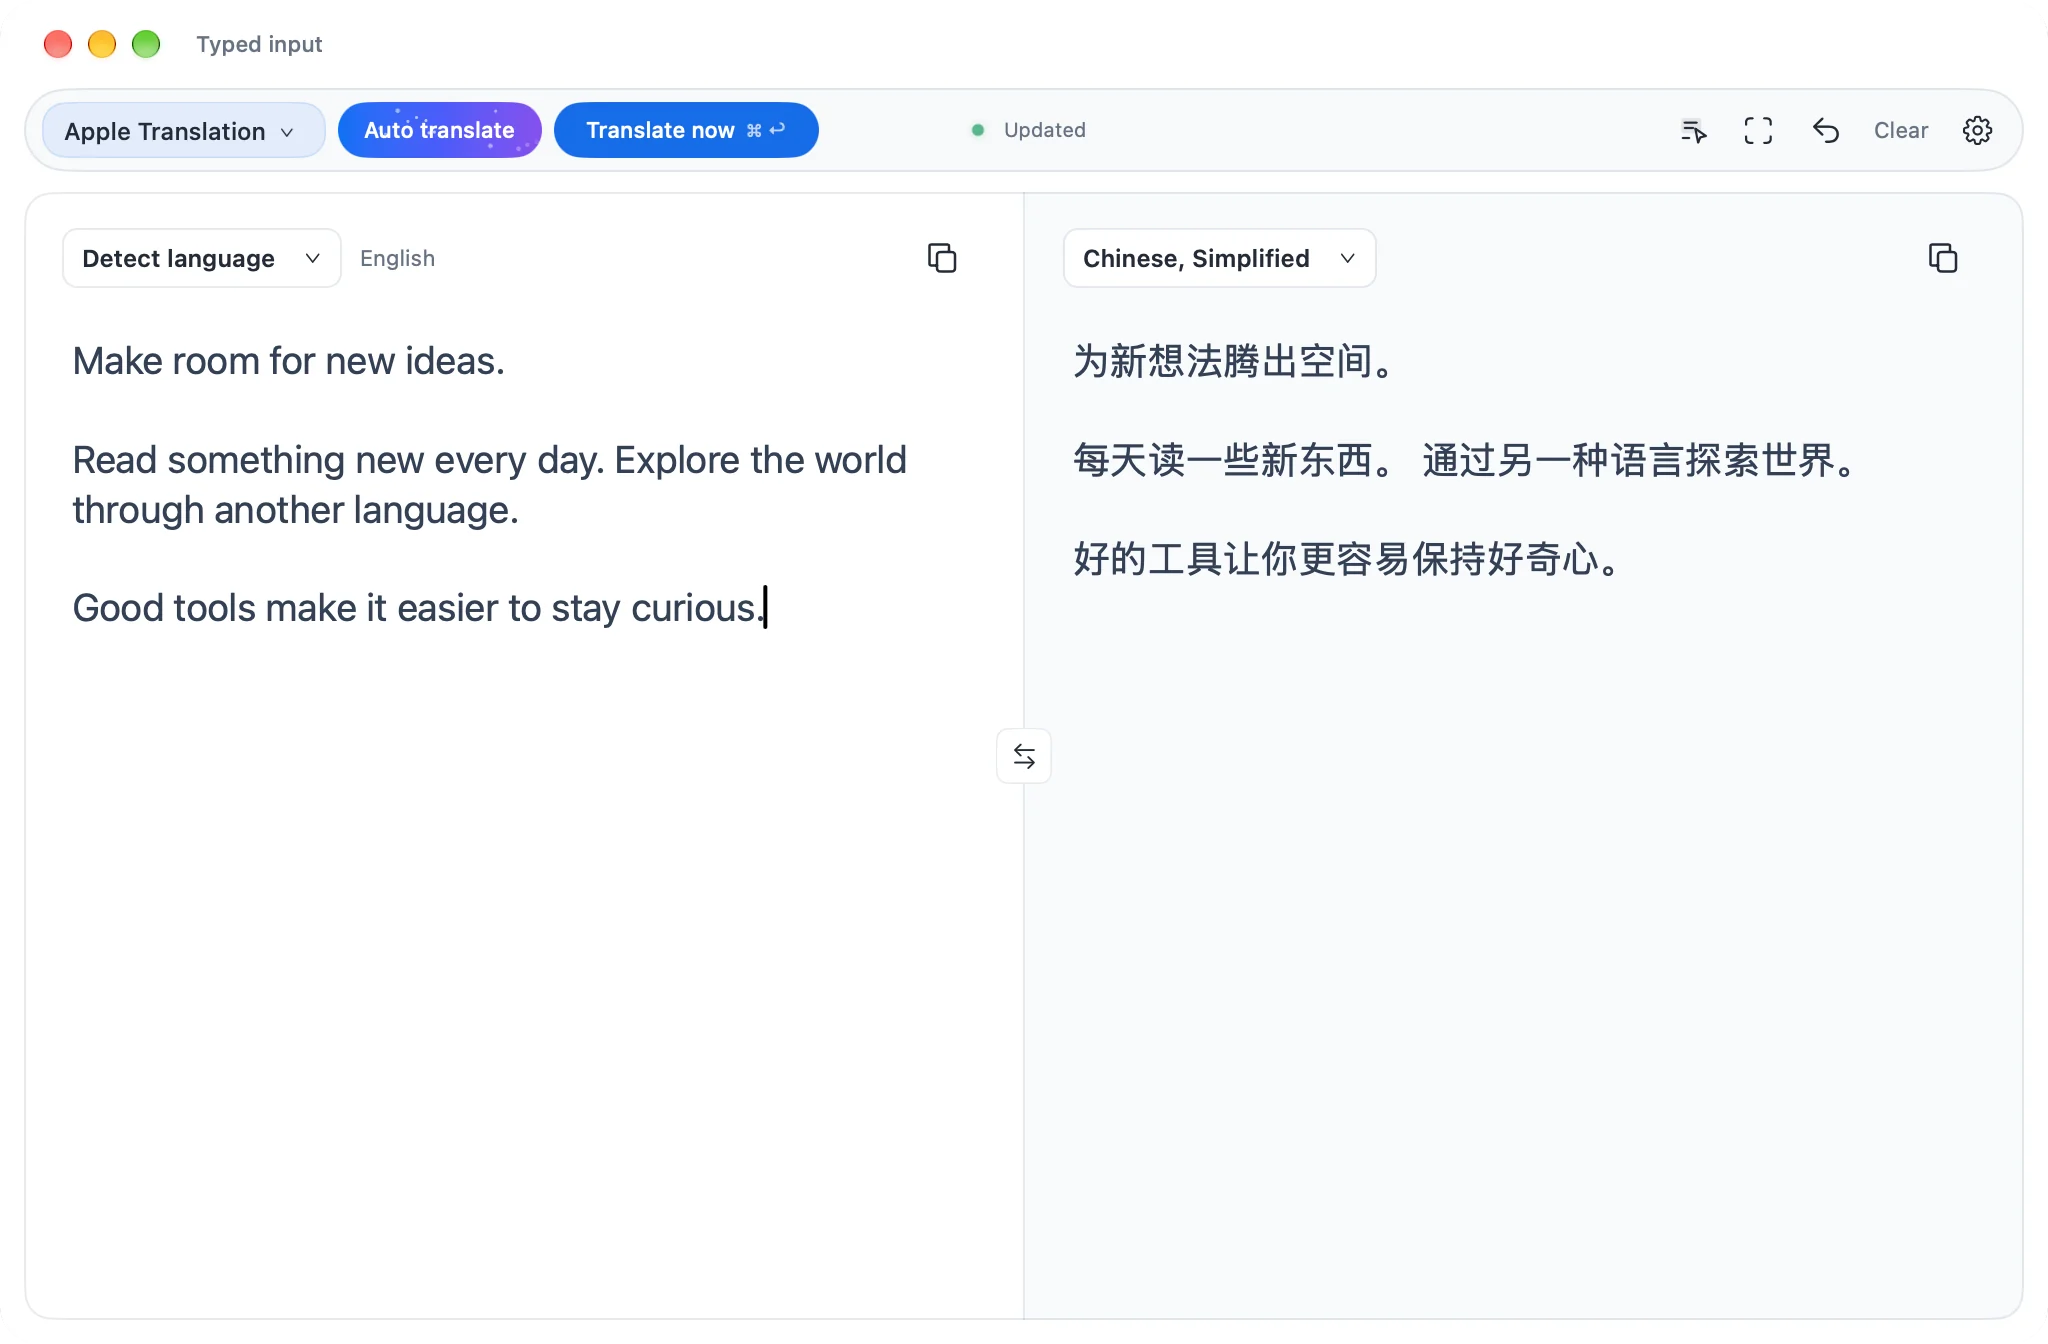
Task: Click the undo arrow icon
Action: click(x=1826, y=130)
